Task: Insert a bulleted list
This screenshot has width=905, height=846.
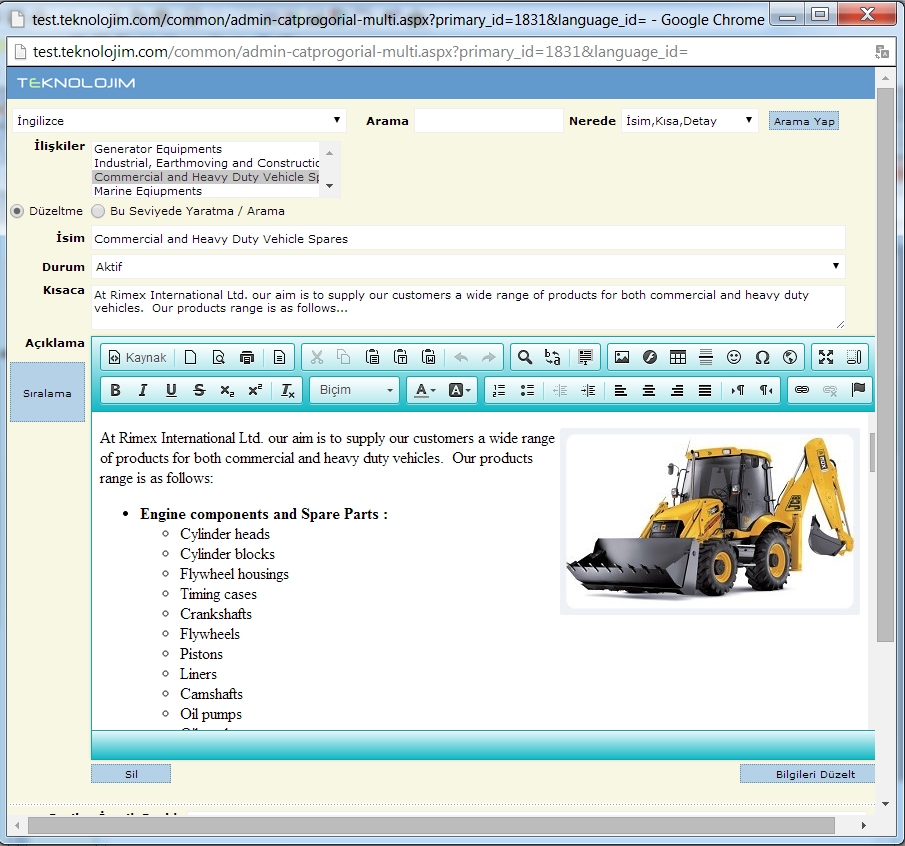Action: click(528, 390)
